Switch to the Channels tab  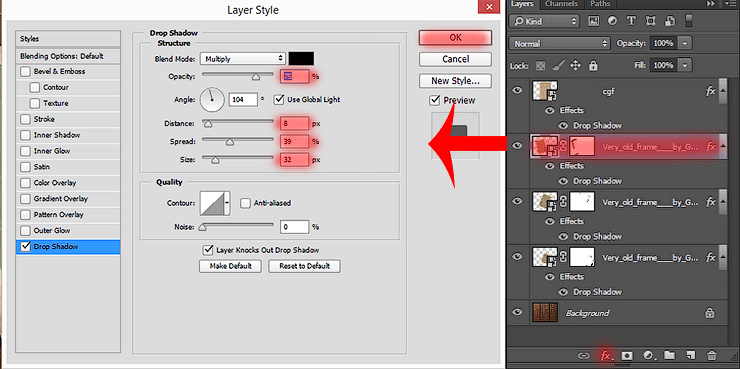562,4
